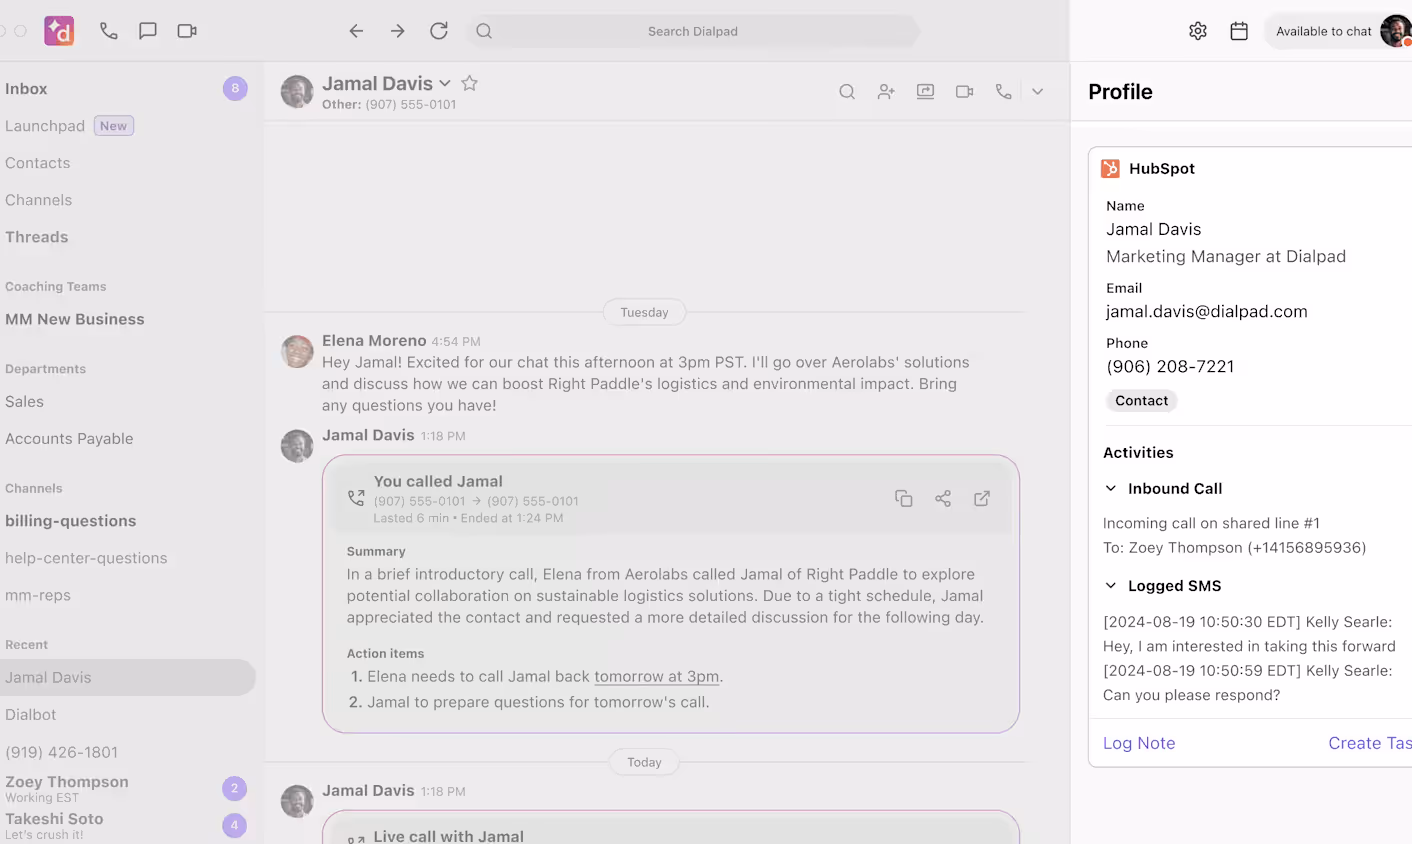1412x844 pixels.
Task: Collapse the Inbound Call activity
Action: coord(1111,489)
